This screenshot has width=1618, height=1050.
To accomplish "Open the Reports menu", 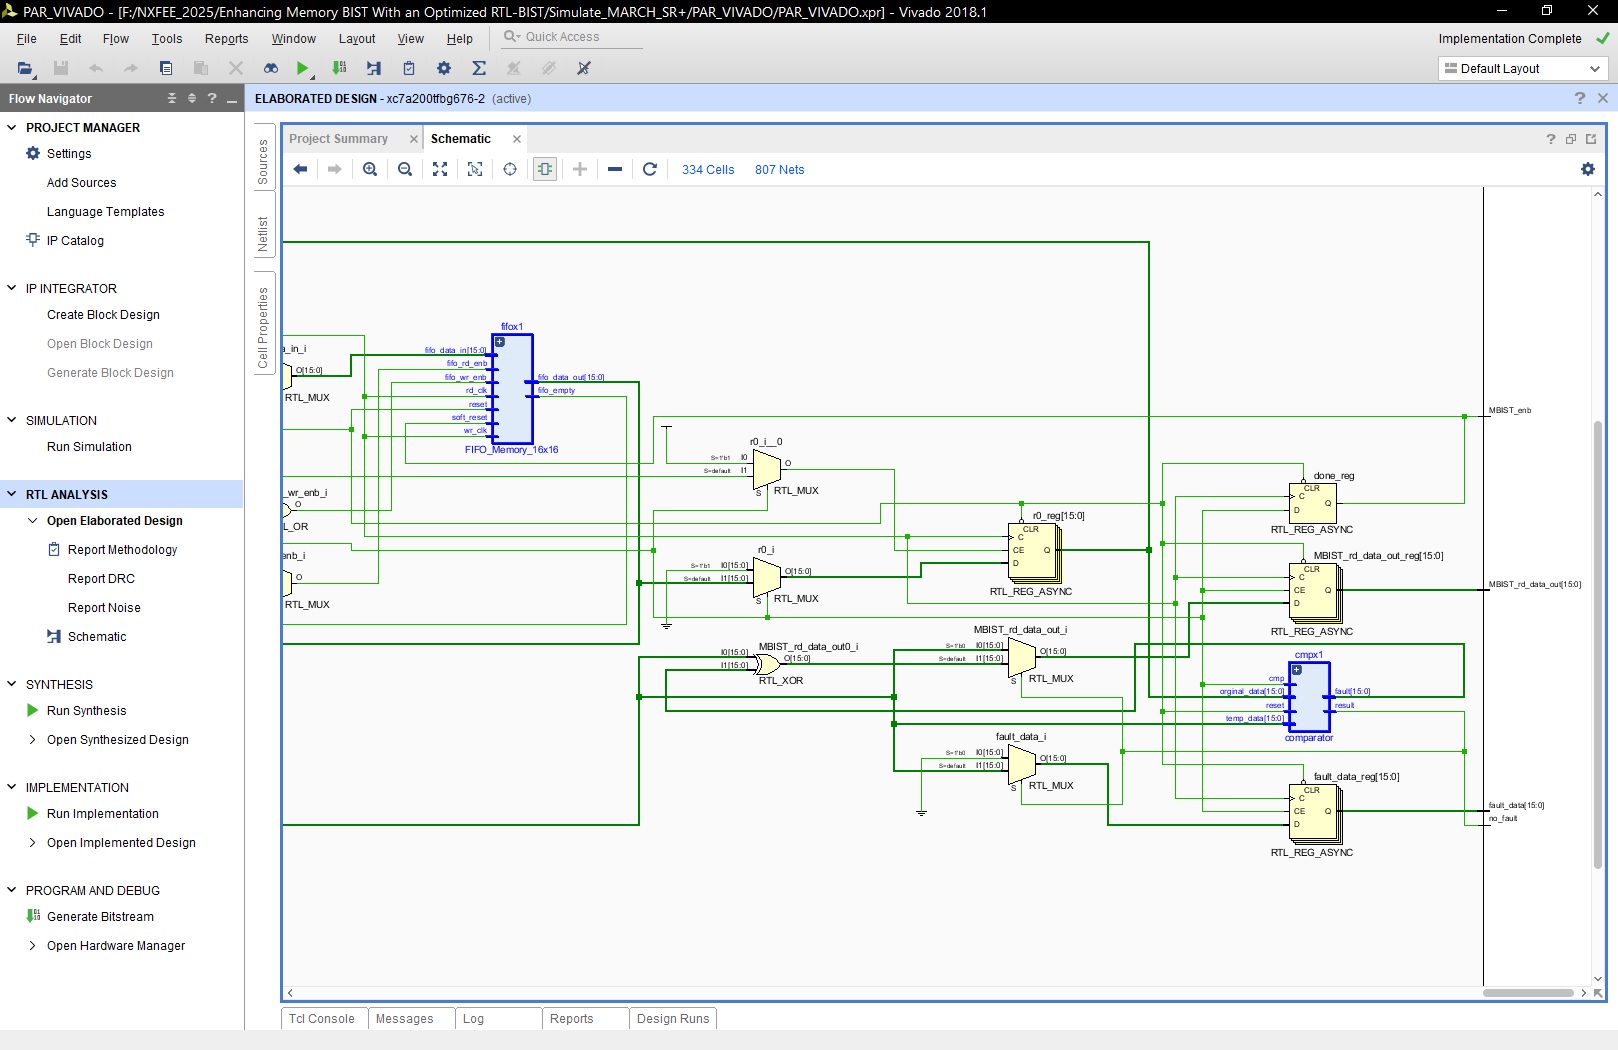I will (226, 38).
